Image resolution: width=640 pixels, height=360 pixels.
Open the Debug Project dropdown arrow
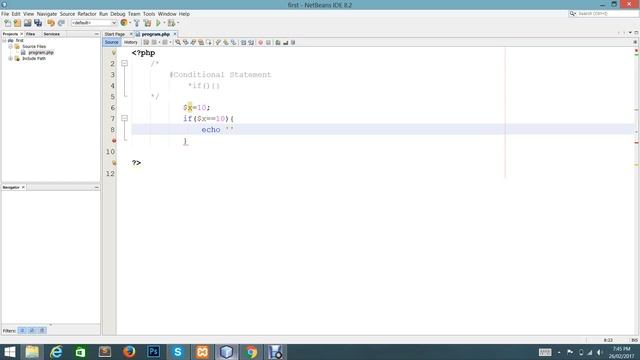point(178,23)
